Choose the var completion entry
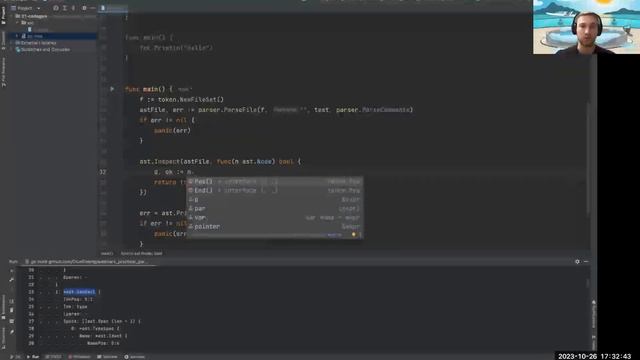 click(x=274, y=217)
